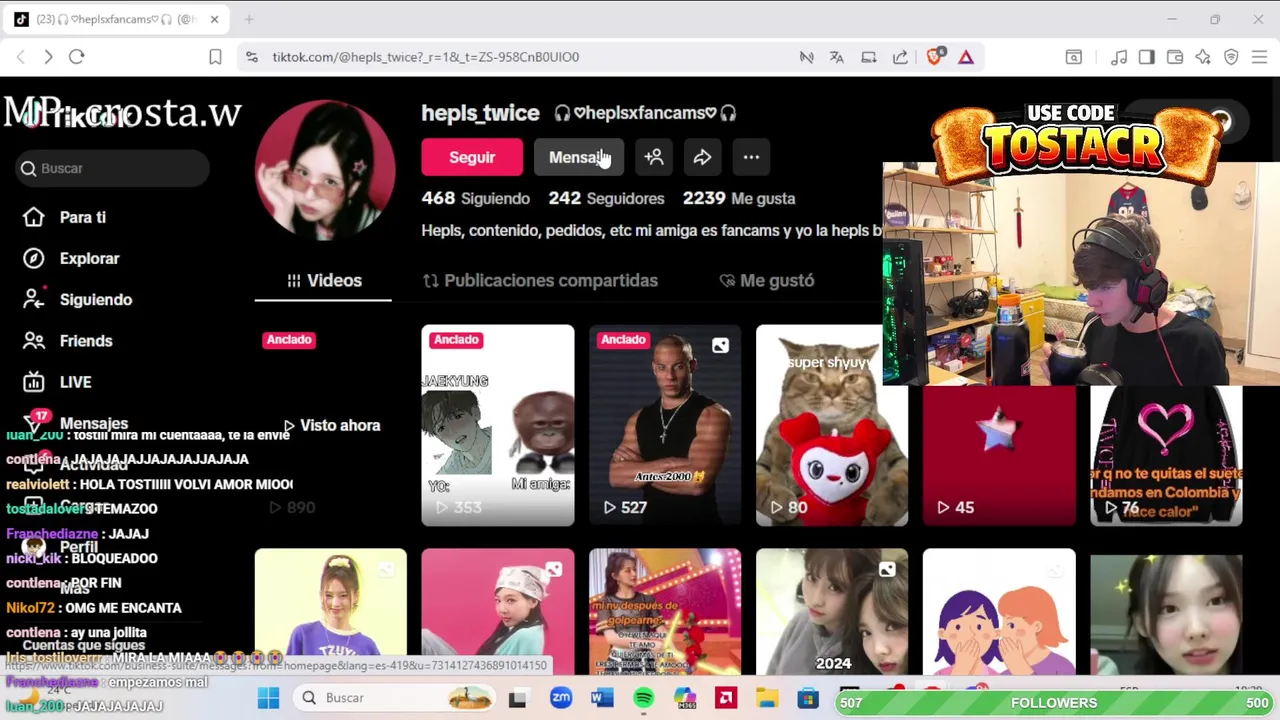This screenshot has height=720, width=1280.
Task: Open the first pinned video marked Visto ahora
Action: point(331,425)
